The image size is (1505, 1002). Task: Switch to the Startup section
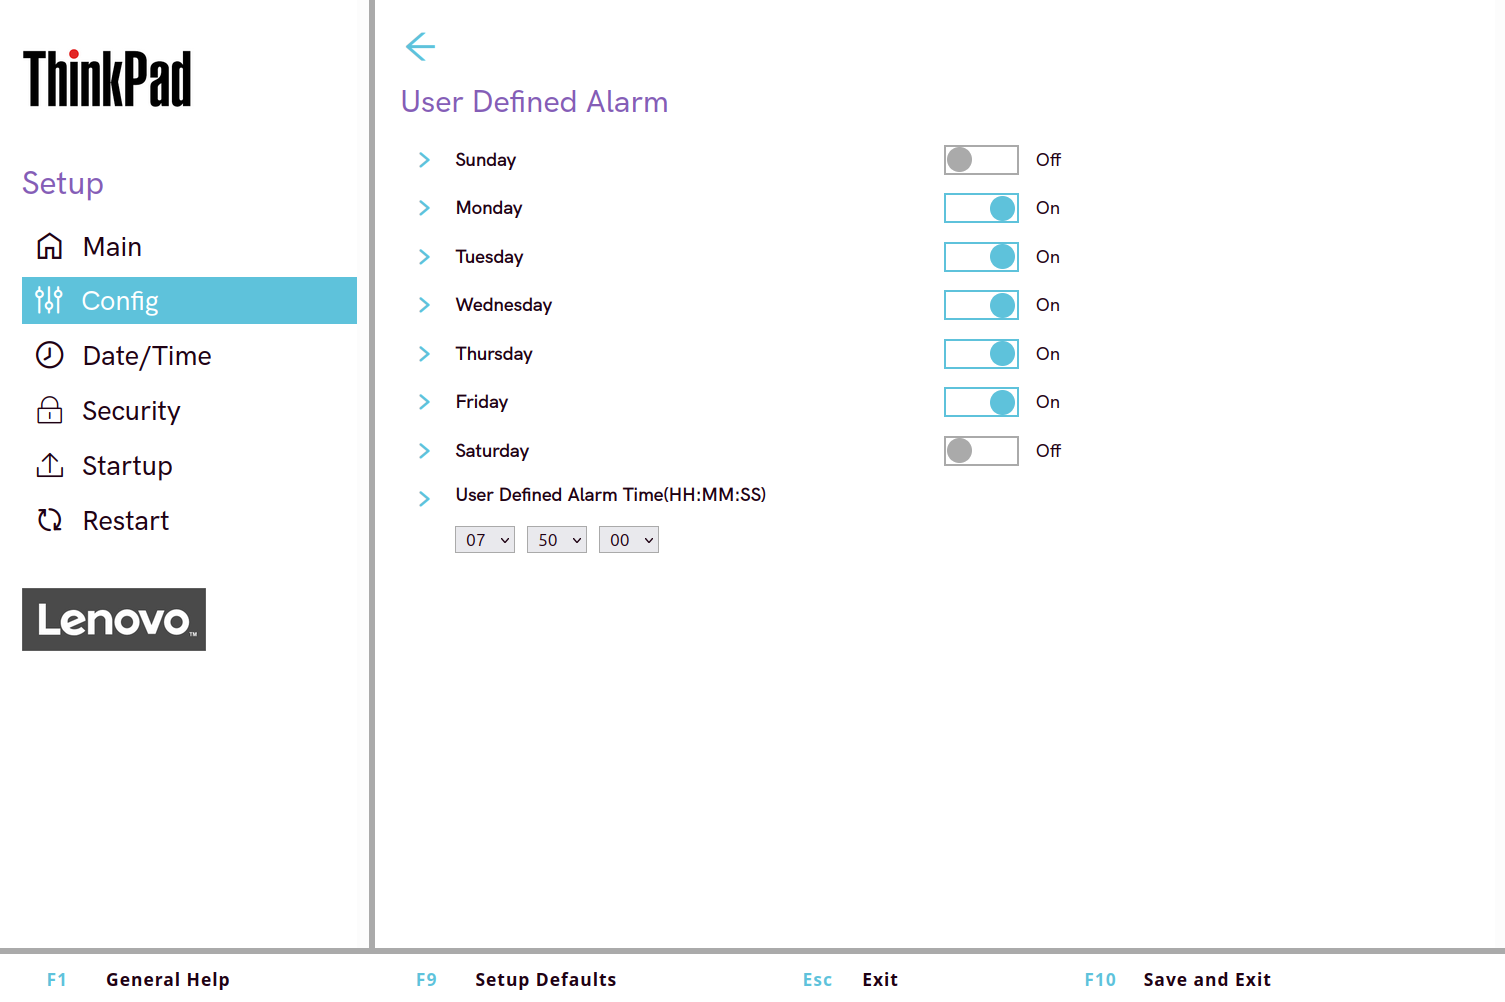[x=189, y=465]
